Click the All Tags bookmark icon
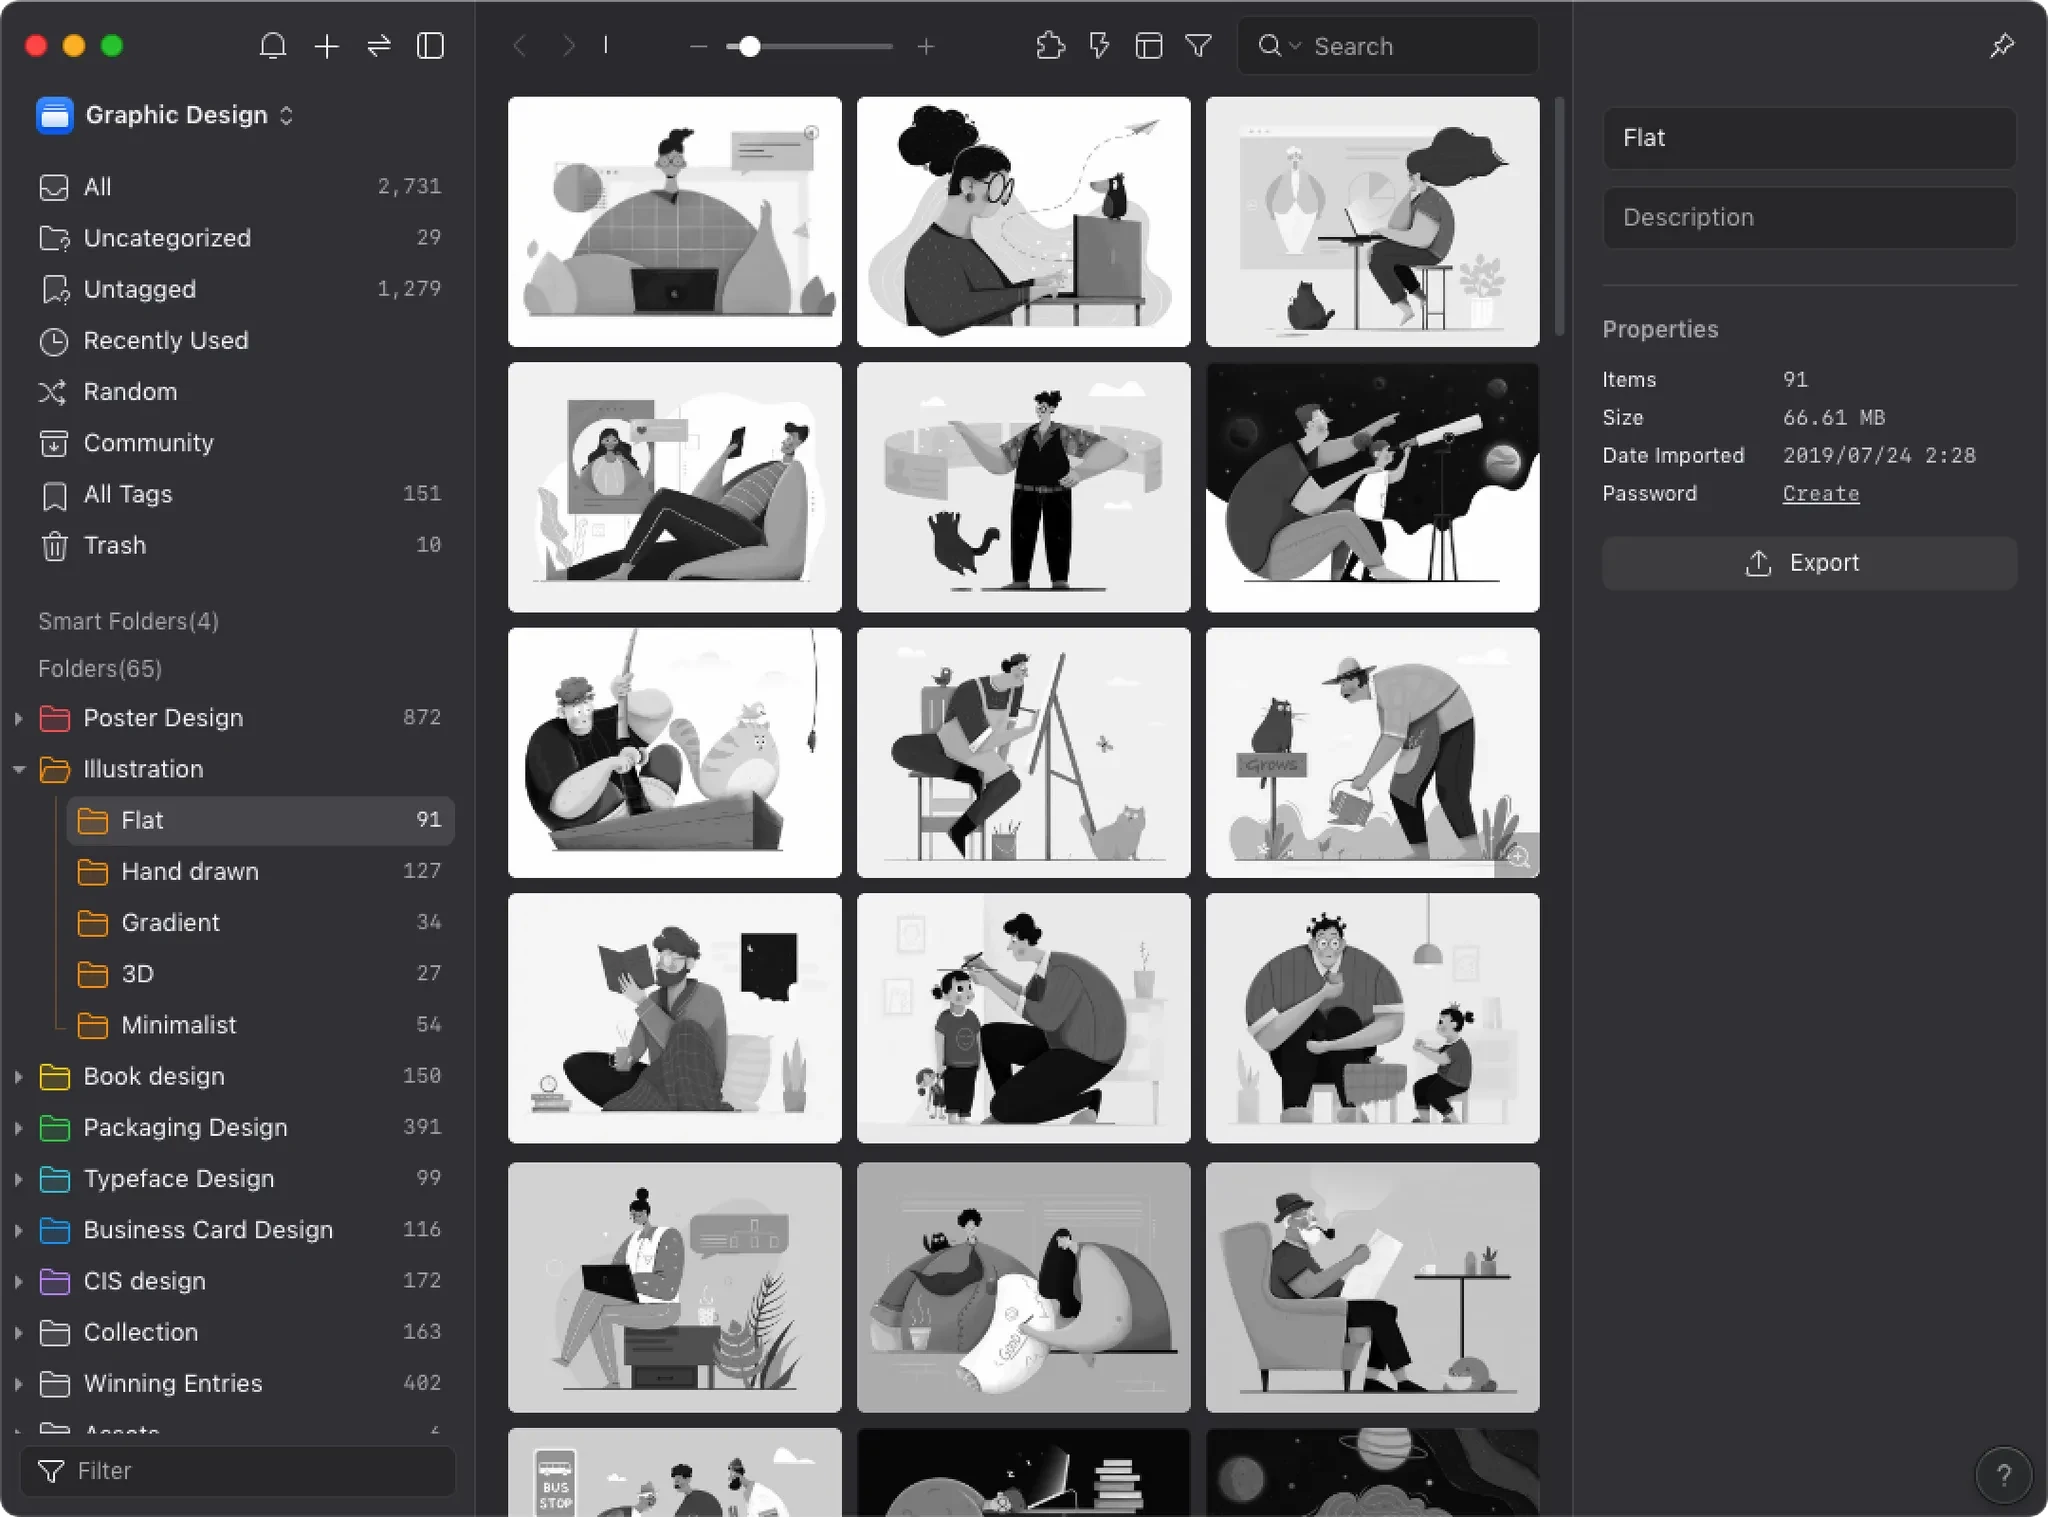This screenshot has height=1517, width=2048. (54, 495)
